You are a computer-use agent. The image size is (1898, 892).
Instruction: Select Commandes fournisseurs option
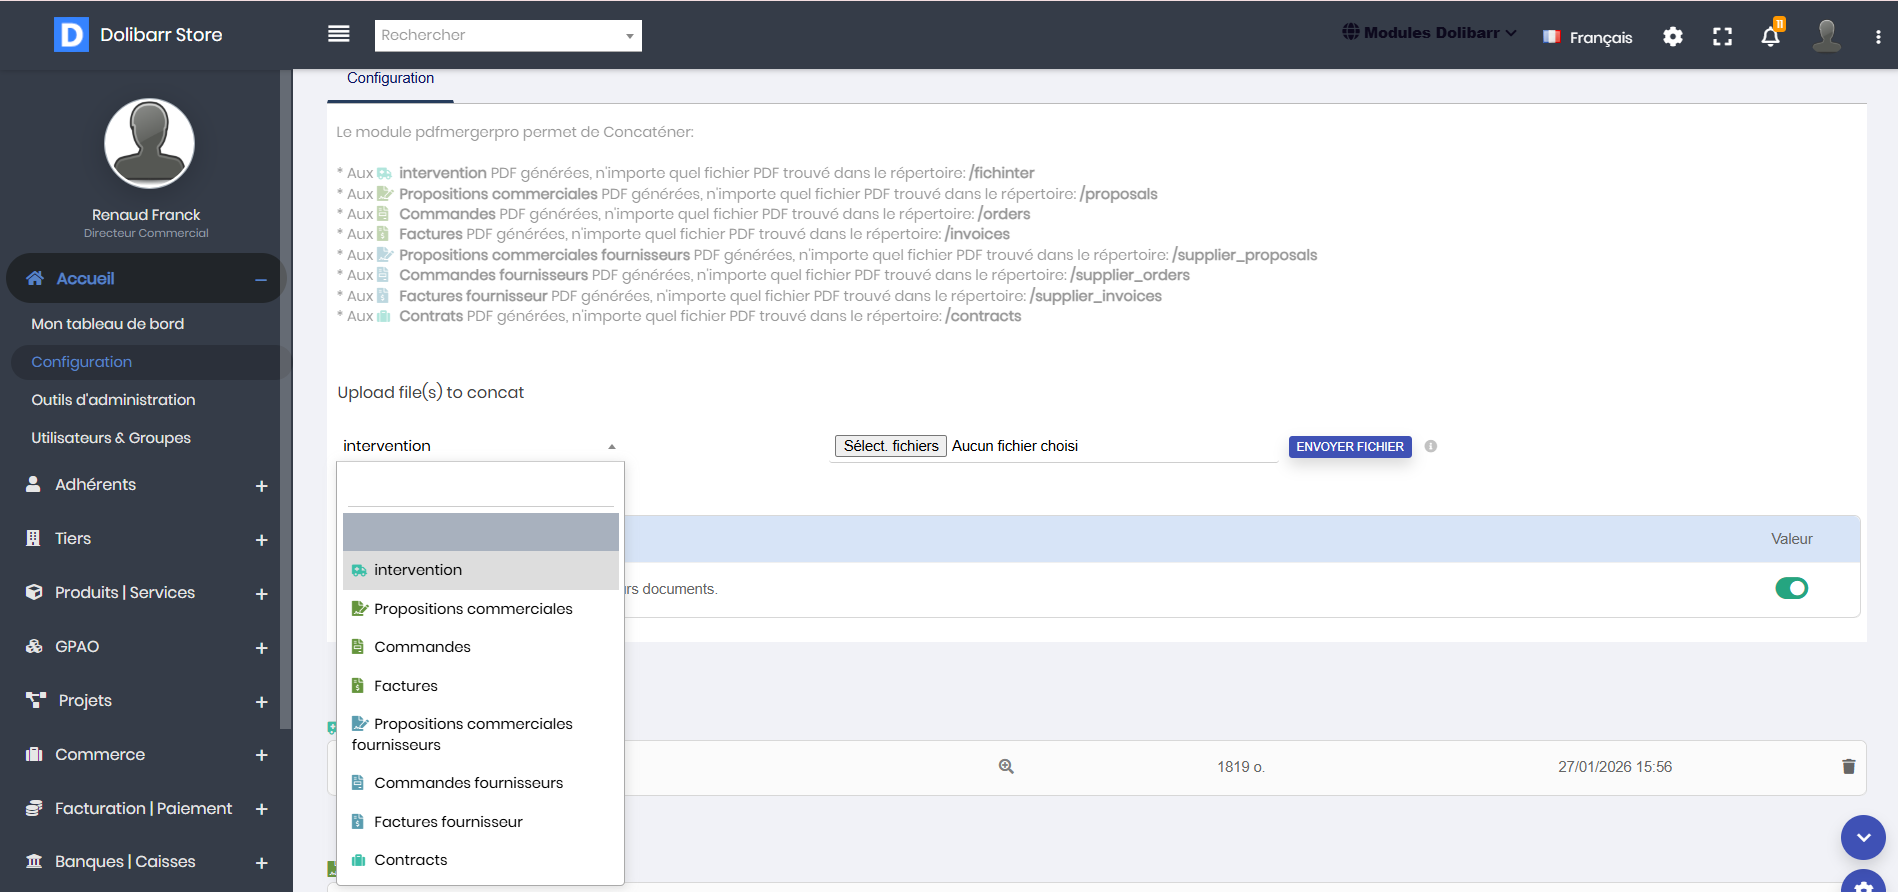pos(481,783)
